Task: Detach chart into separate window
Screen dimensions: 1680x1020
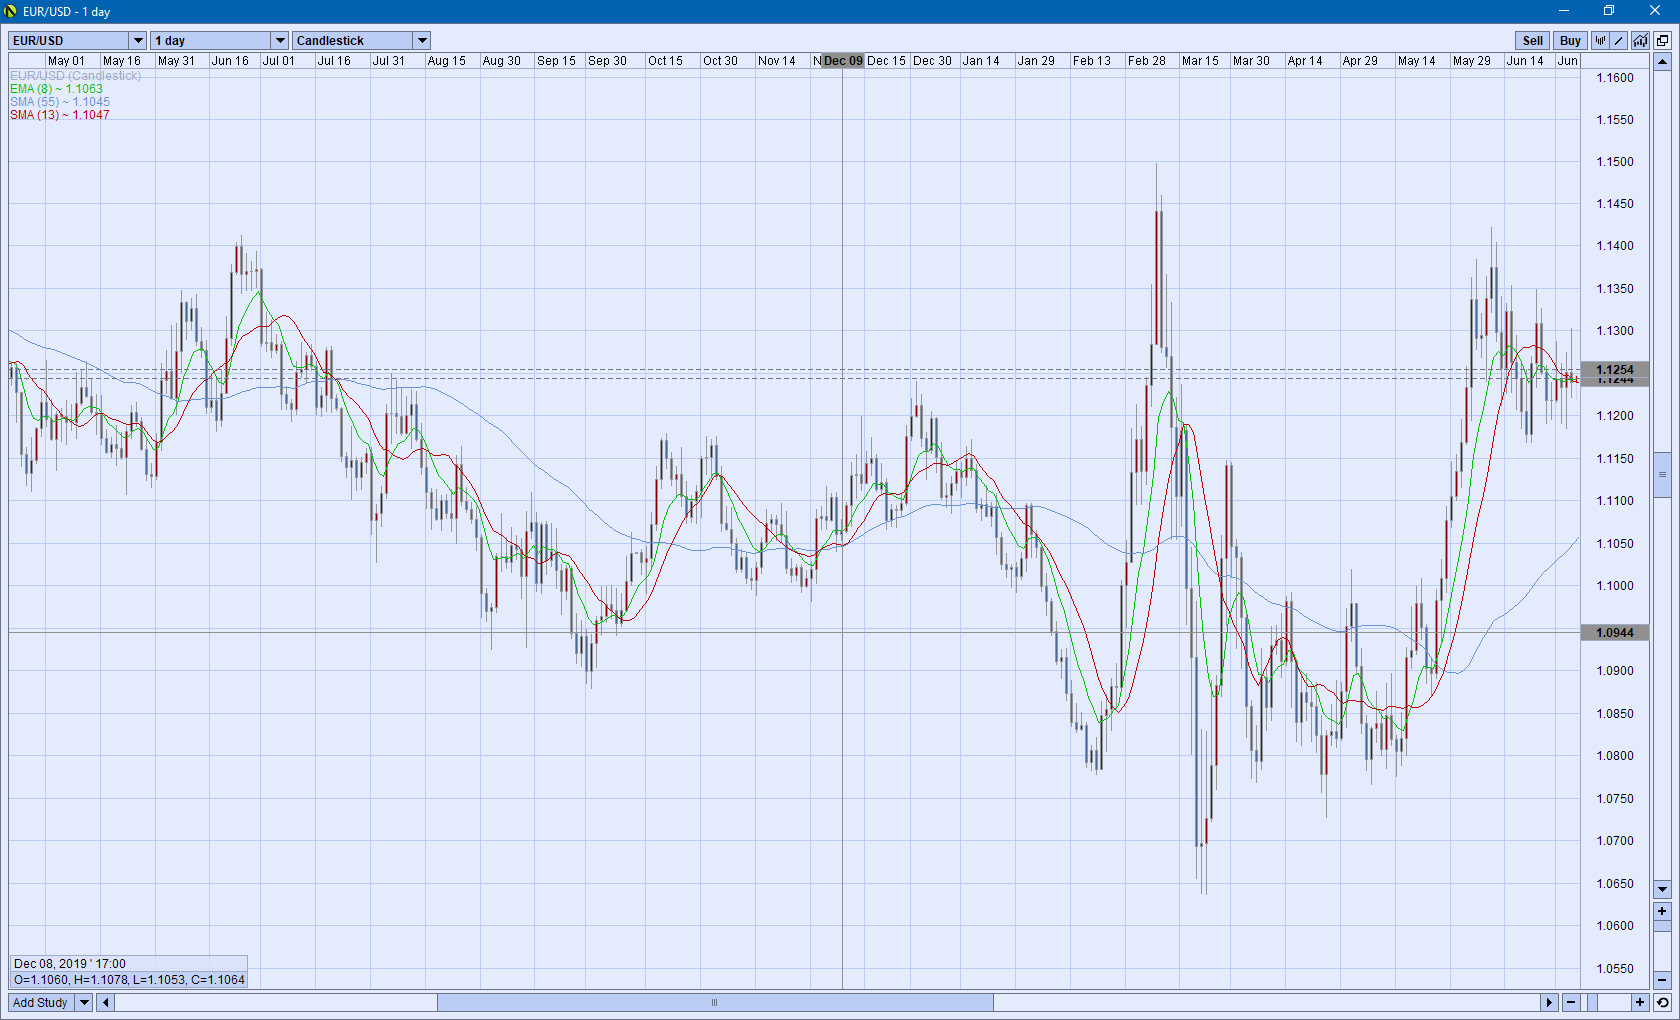Action: point(1662,41)
